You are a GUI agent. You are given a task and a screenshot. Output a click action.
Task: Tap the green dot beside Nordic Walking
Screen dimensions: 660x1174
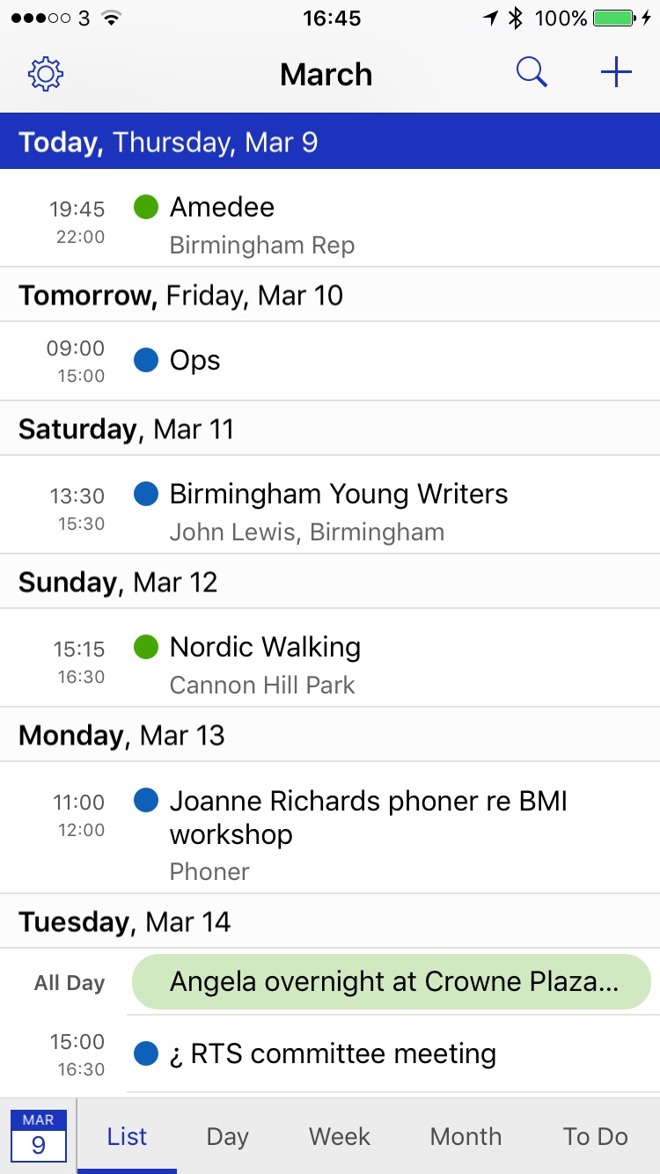click(x=145, y=647)
